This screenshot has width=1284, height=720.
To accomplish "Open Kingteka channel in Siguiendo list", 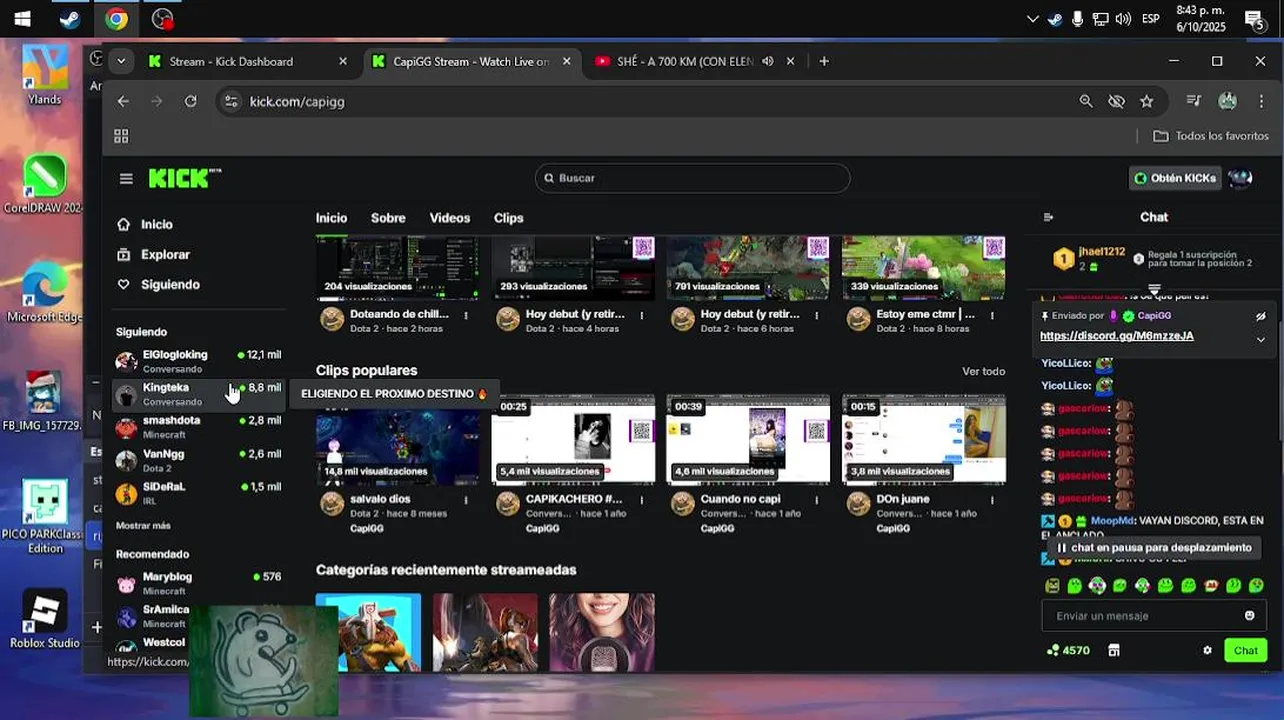I will 199,394.
